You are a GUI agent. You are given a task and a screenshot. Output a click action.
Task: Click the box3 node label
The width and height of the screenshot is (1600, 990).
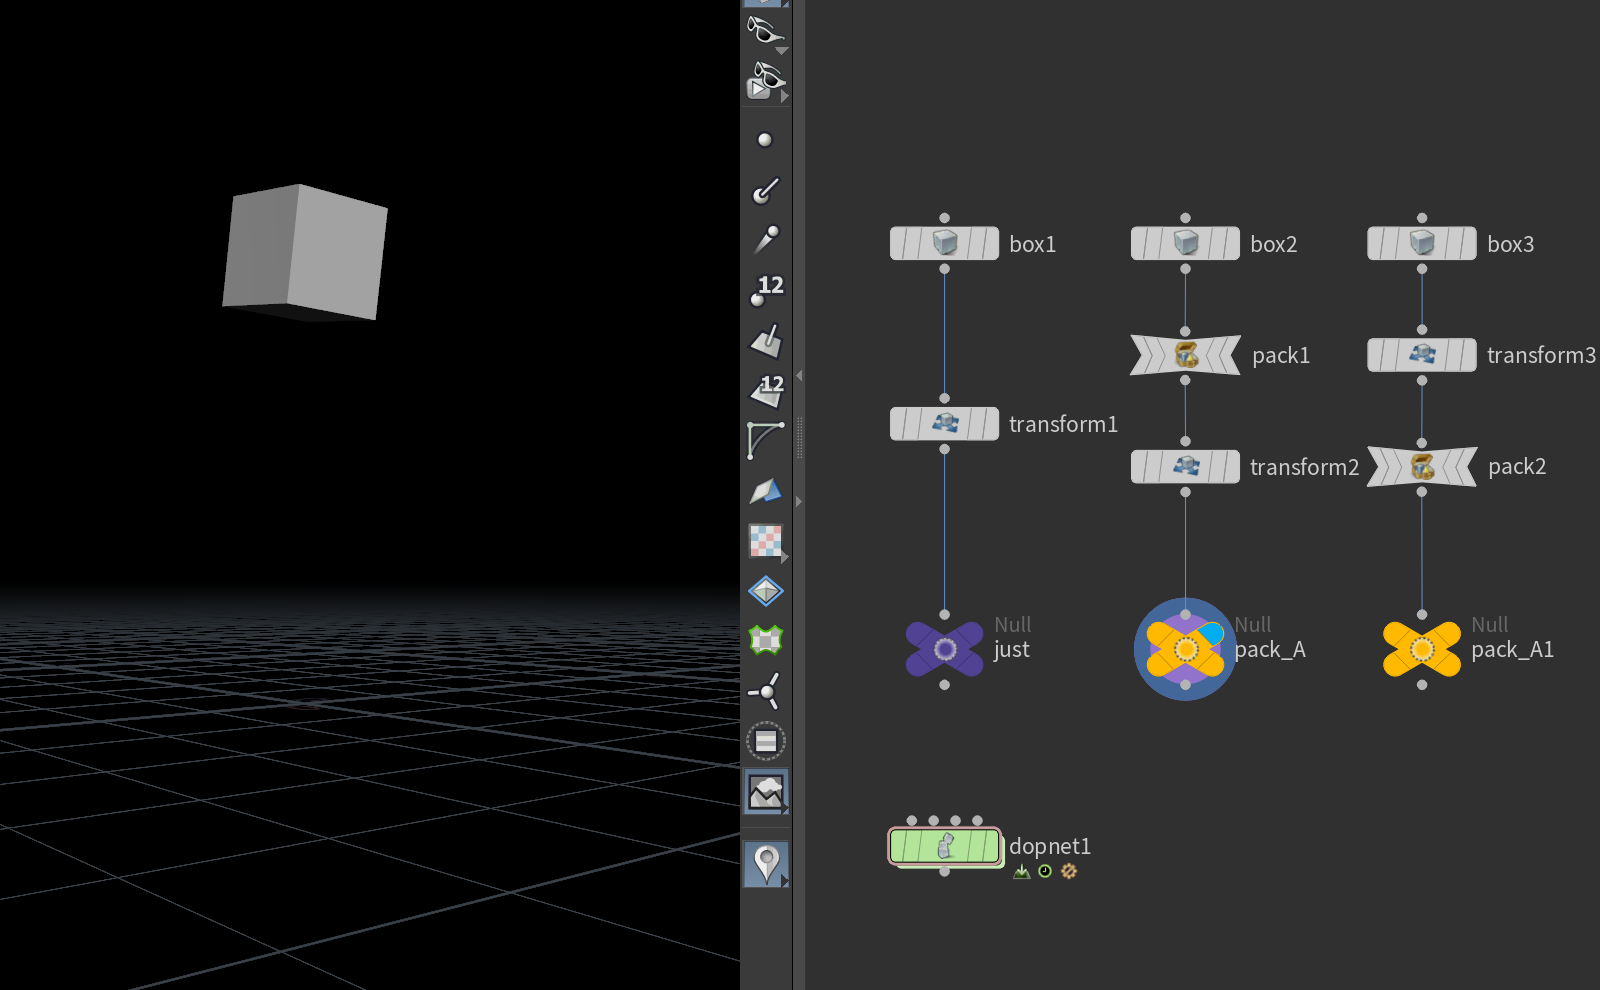point(1511,244)
